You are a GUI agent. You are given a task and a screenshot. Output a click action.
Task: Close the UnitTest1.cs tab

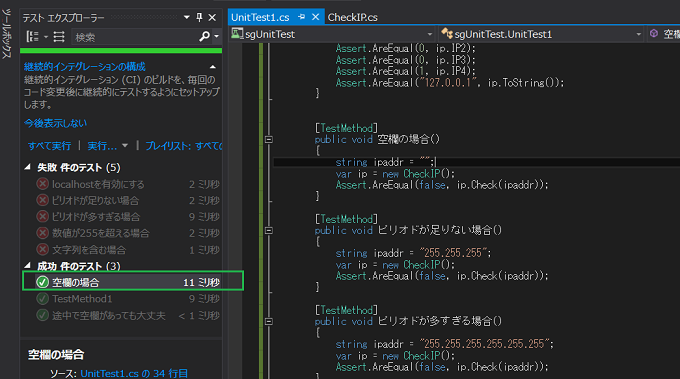click(316, 17)
